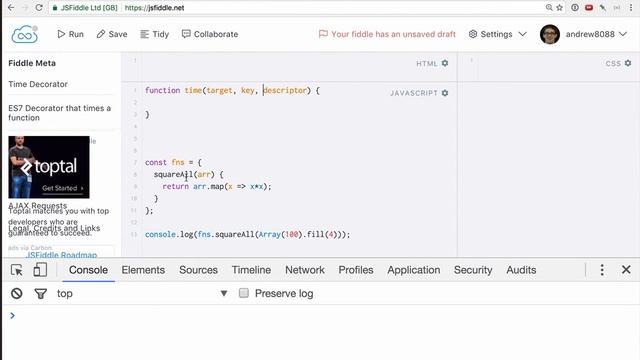
Task: Click the user avatar picture
Action: point(549,34)
